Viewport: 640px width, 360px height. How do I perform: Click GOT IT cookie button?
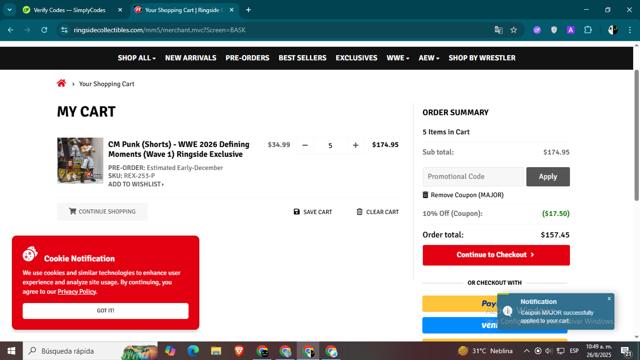pyautogui.click(x=105, y=311)
